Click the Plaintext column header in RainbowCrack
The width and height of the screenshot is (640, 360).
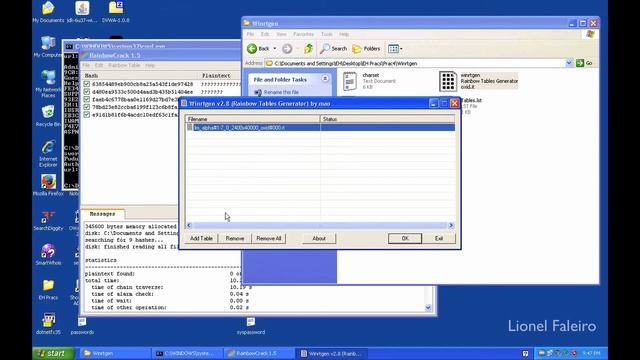point(220,76)
